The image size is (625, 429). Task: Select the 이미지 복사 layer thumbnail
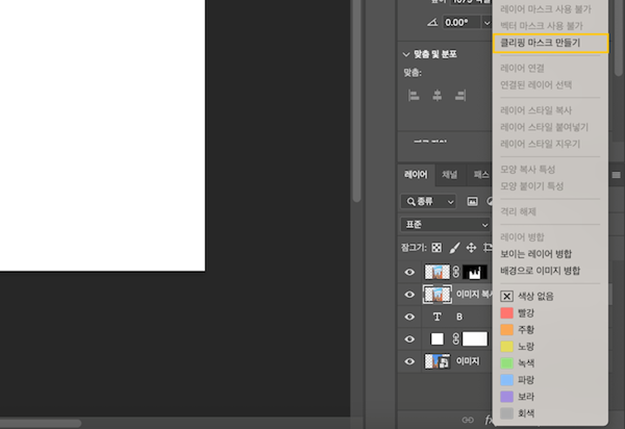(437, 294)
